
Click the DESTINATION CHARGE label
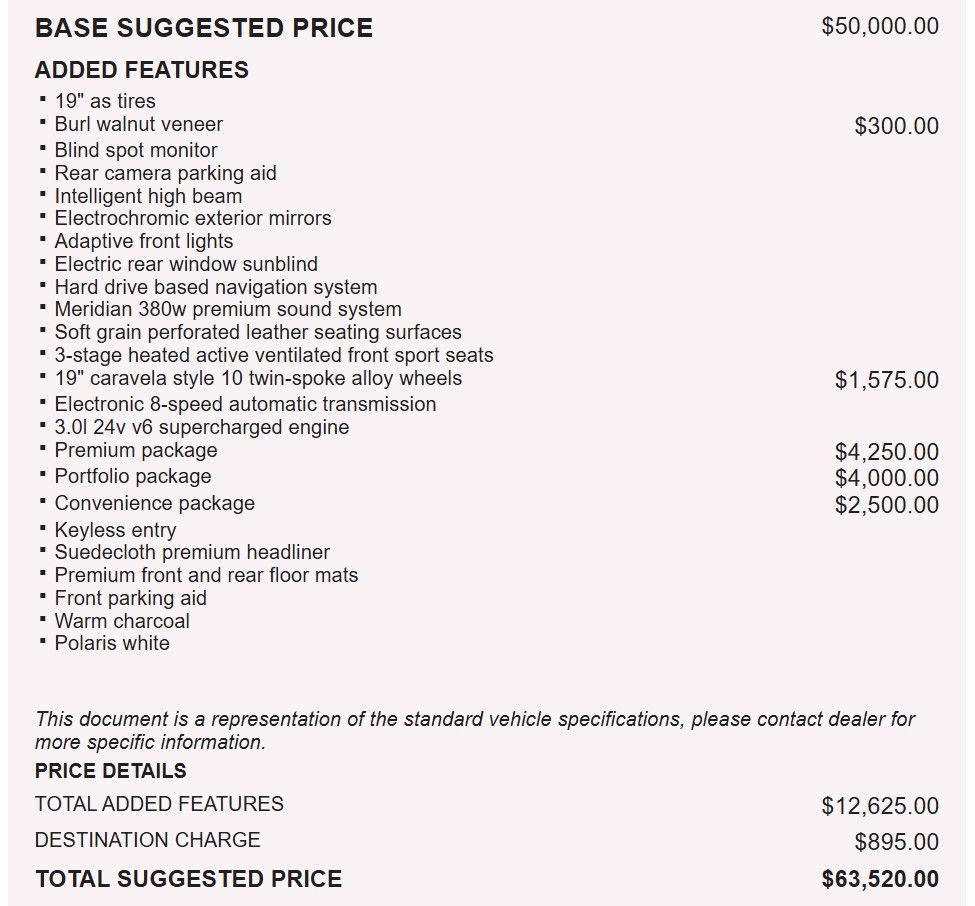(x=147, y=840)
